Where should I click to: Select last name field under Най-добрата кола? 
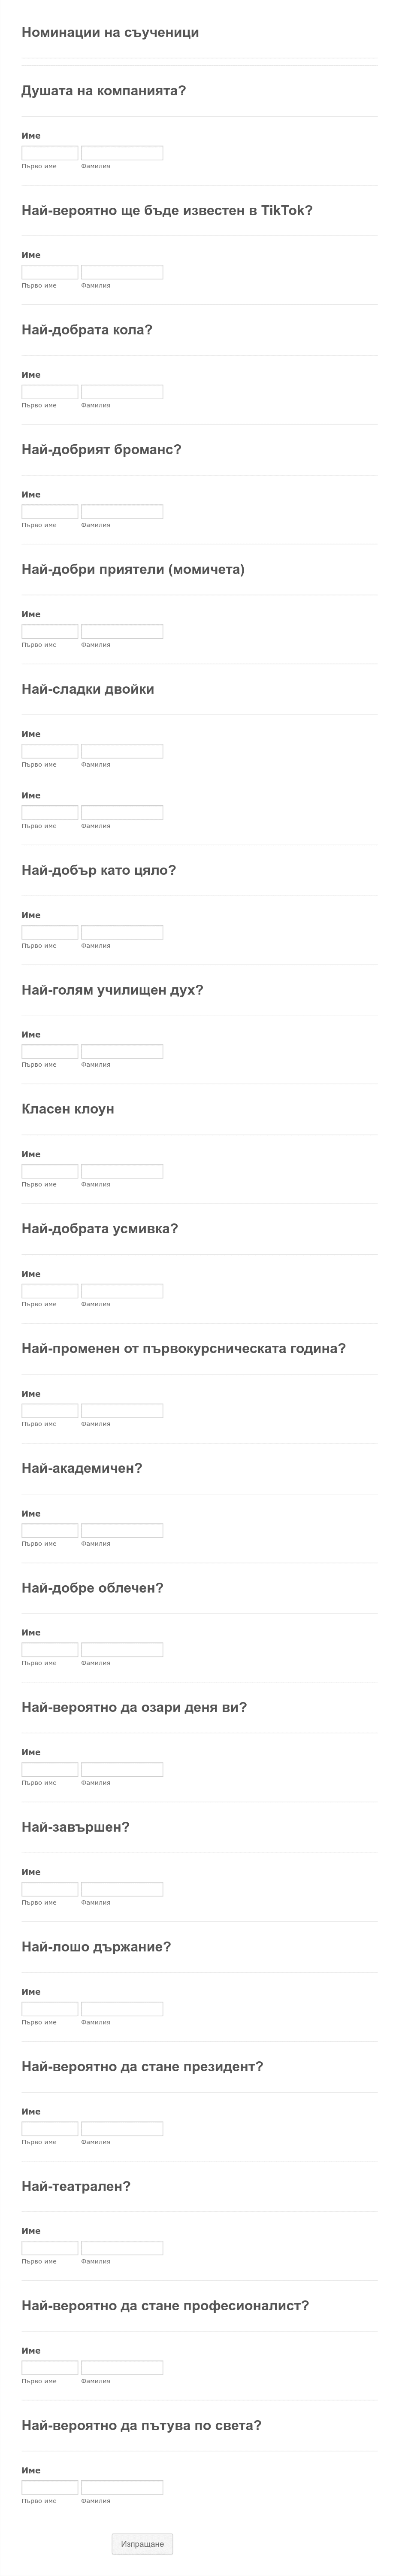click(122, 392)
